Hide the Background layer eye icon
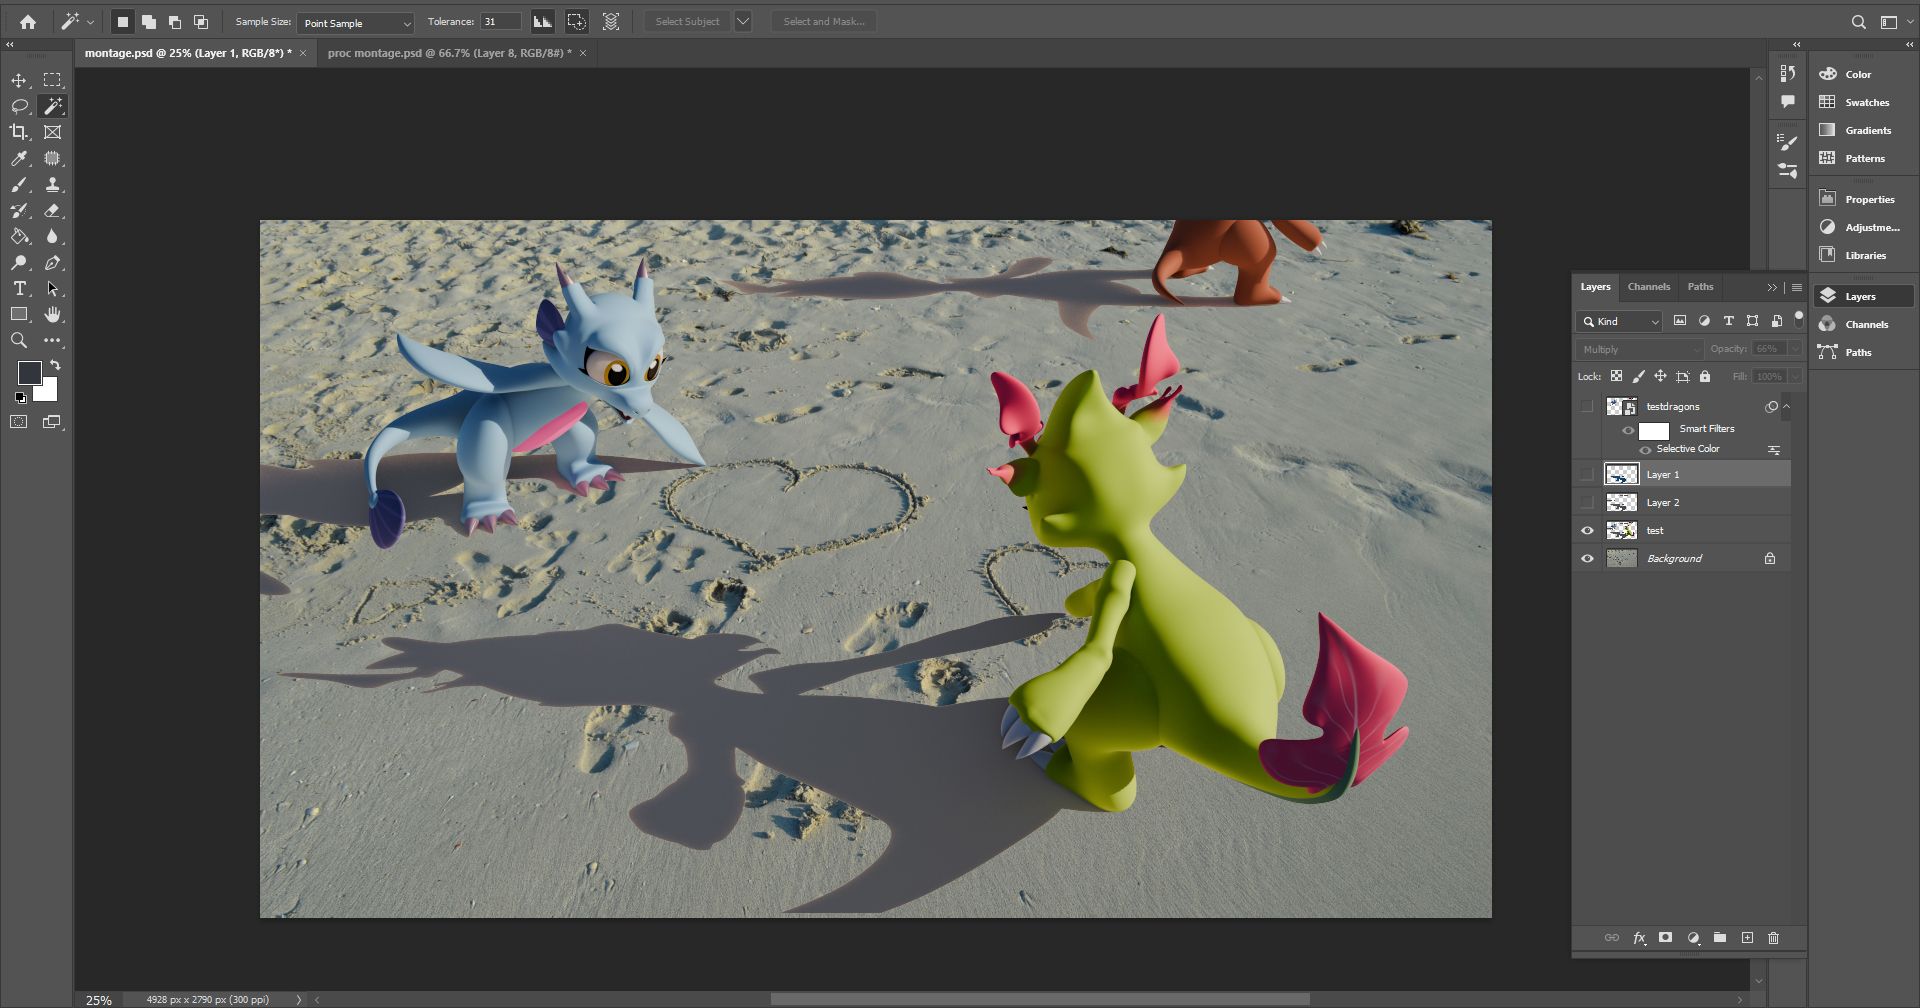The width and height of the screenshot is (1920, 1008). click(1587, 558)
